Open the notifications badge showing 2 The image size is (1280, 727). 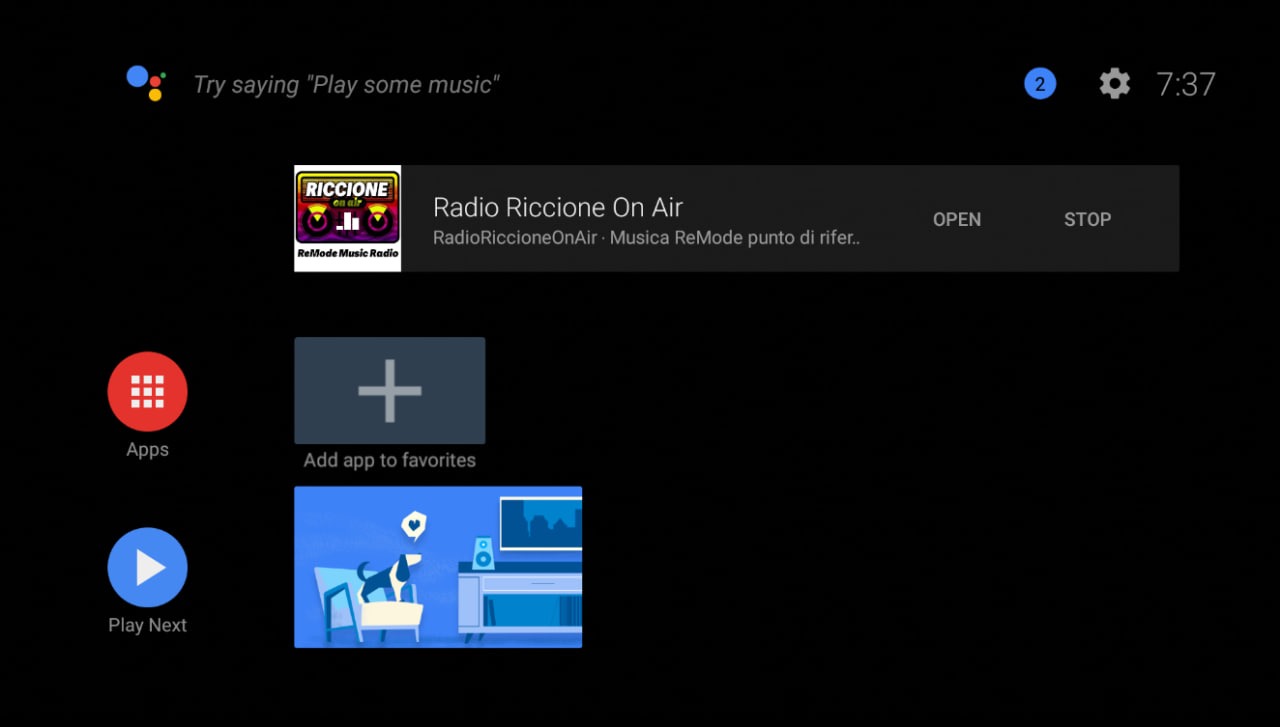pos(1040,84)
